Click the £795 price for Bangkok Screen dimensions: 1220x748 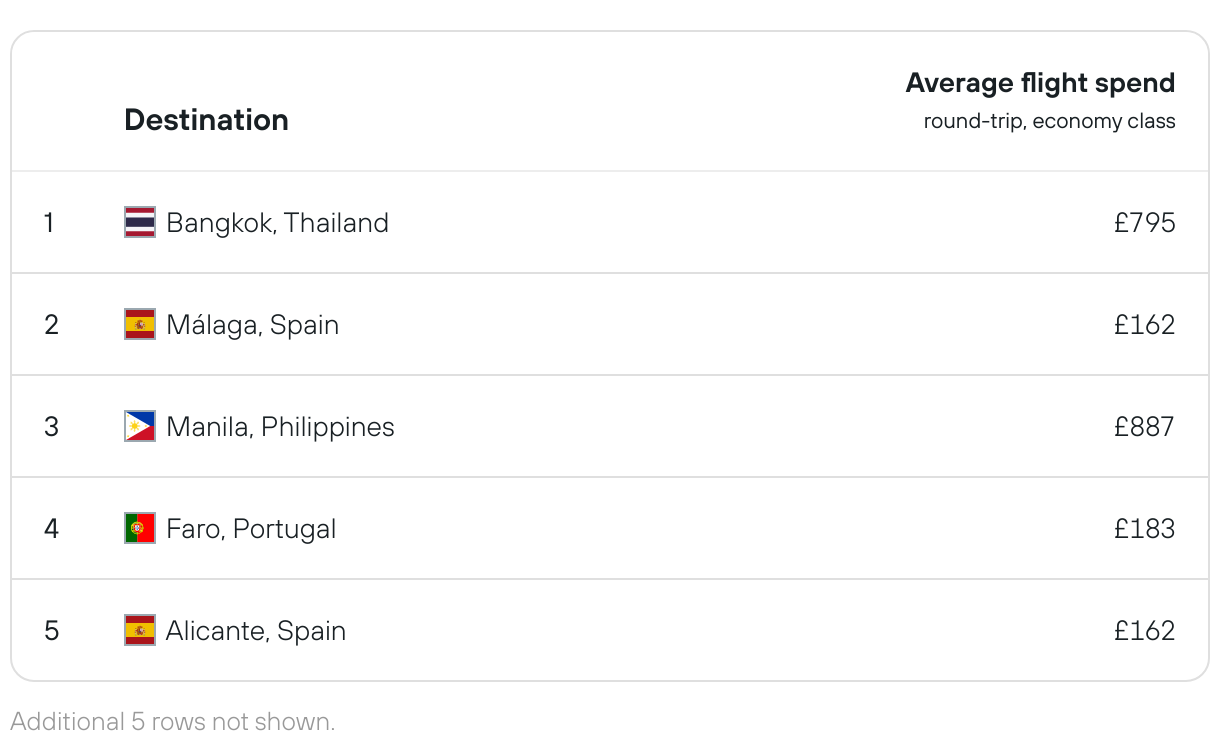point(1144,222)
